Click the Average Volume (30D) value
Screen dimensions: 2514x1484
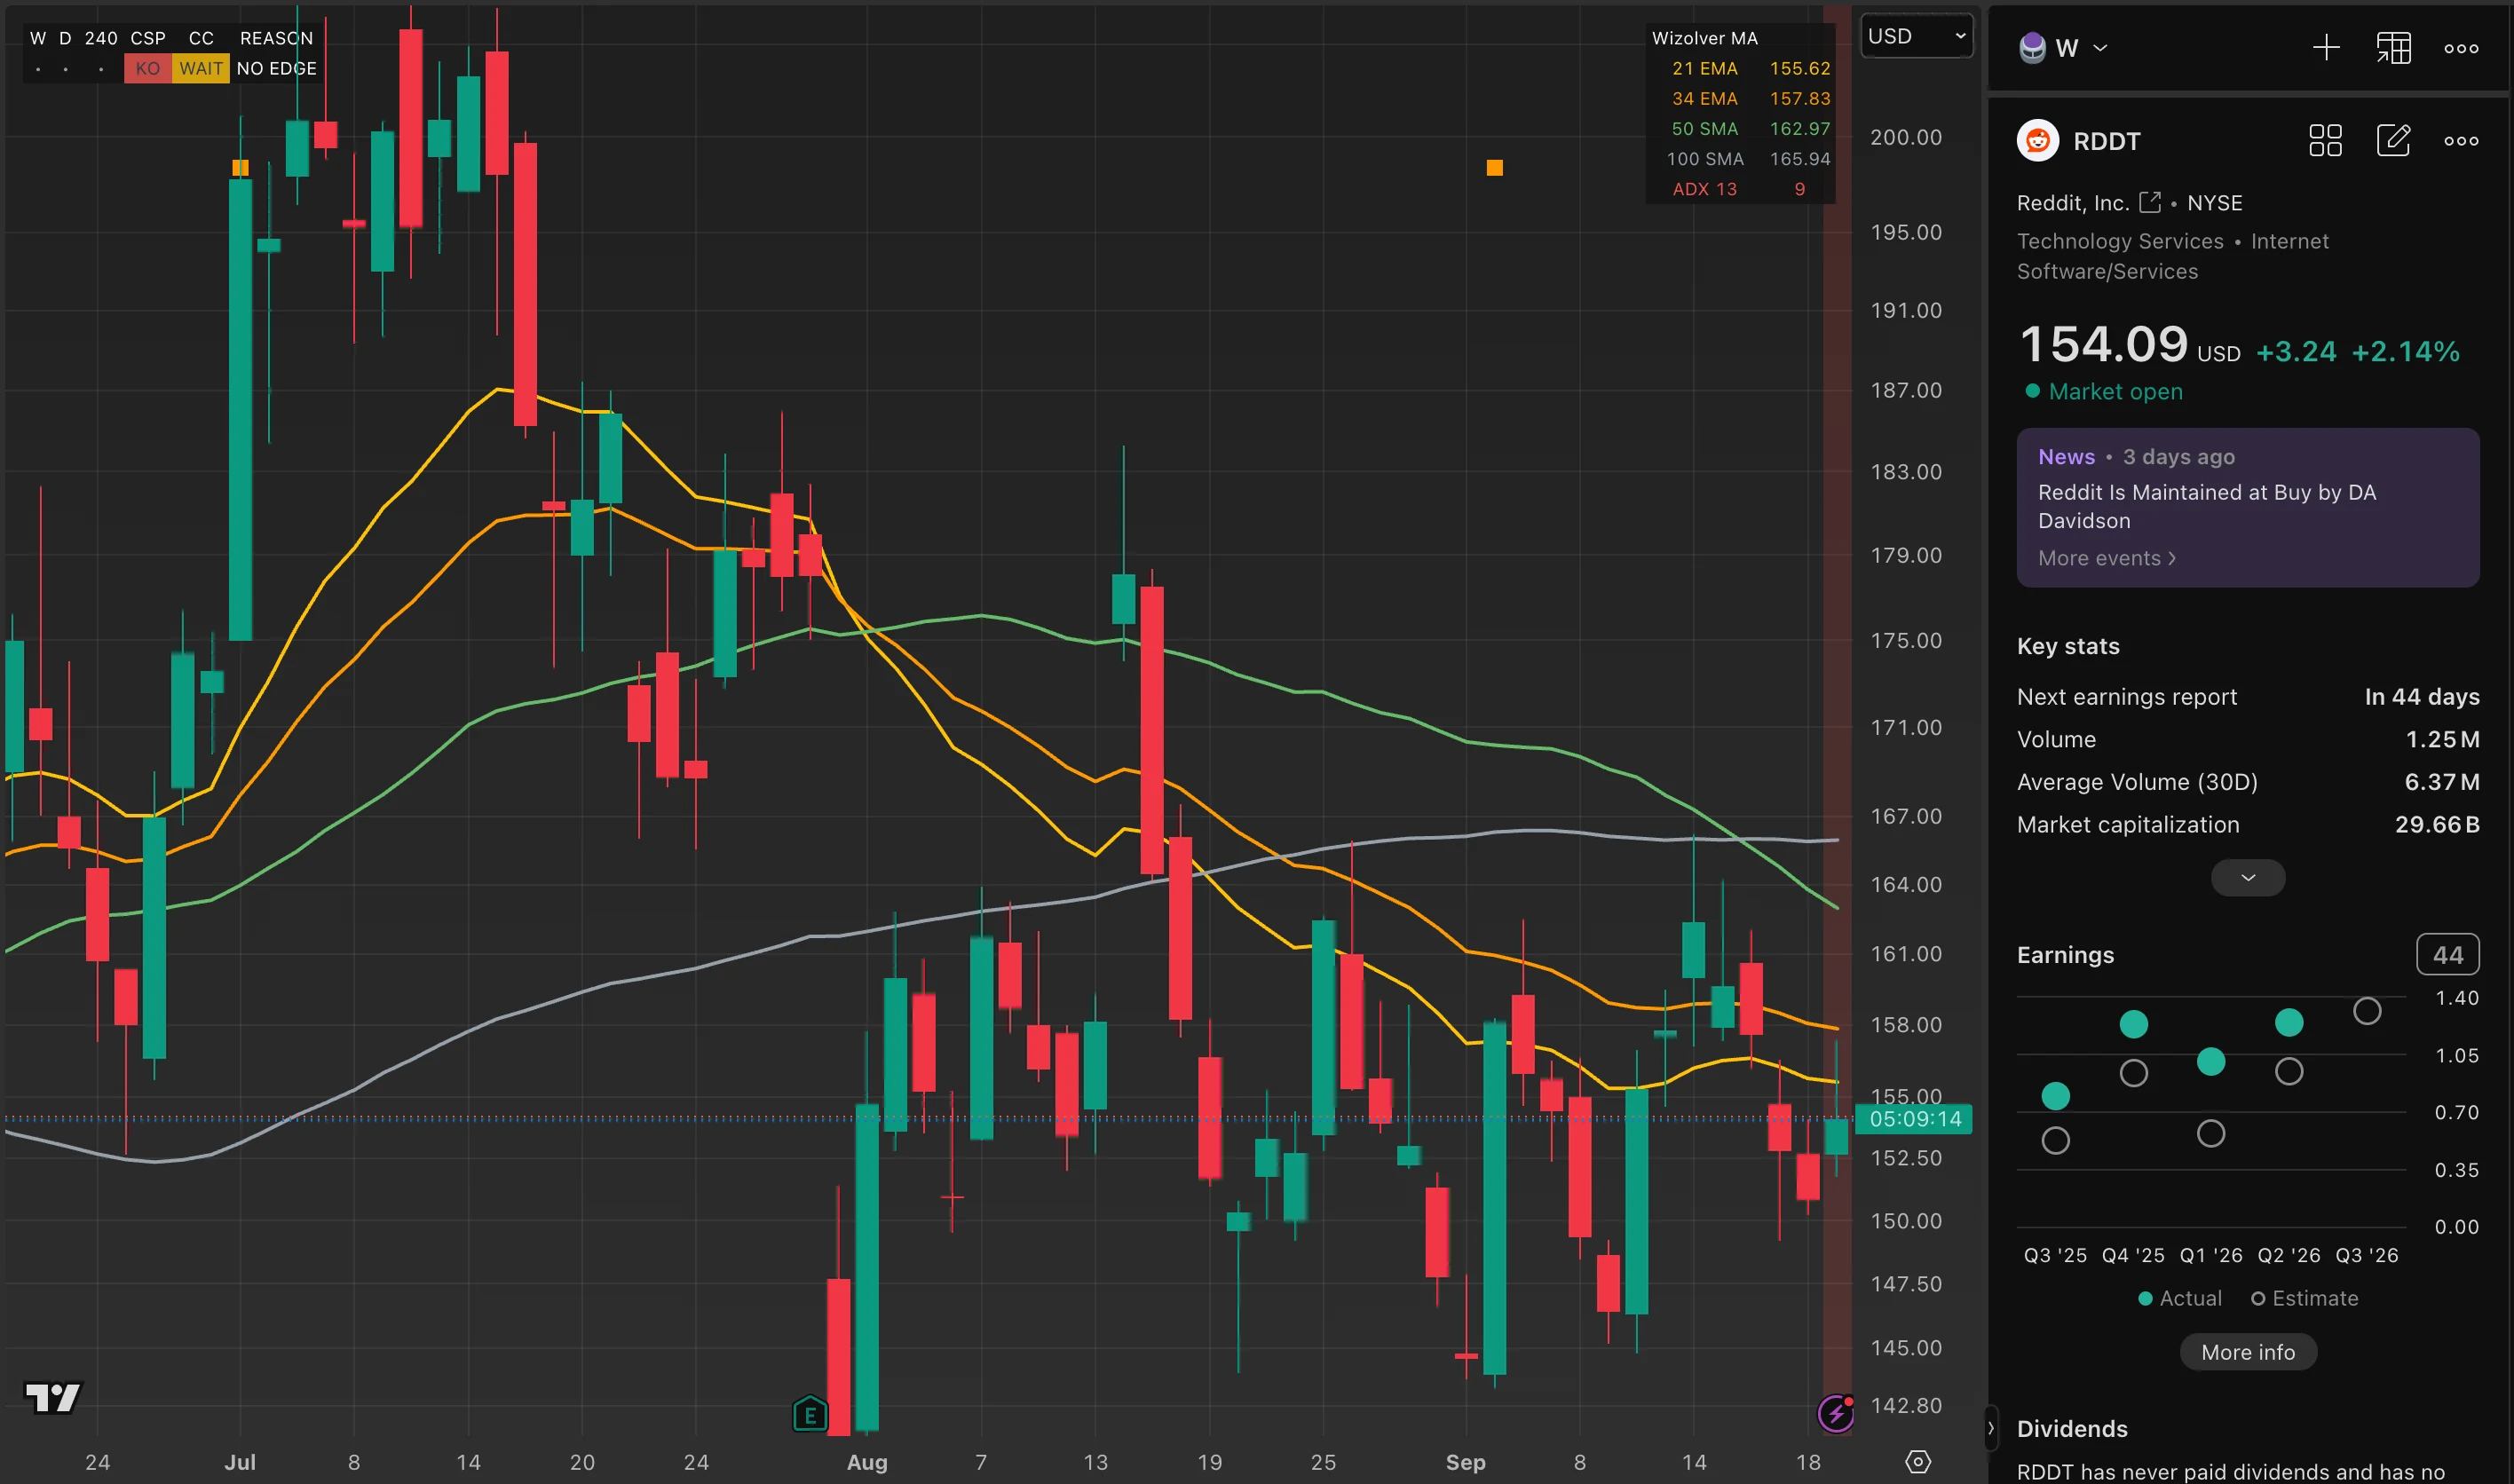pyautogui.click(x=2442, y=782)
